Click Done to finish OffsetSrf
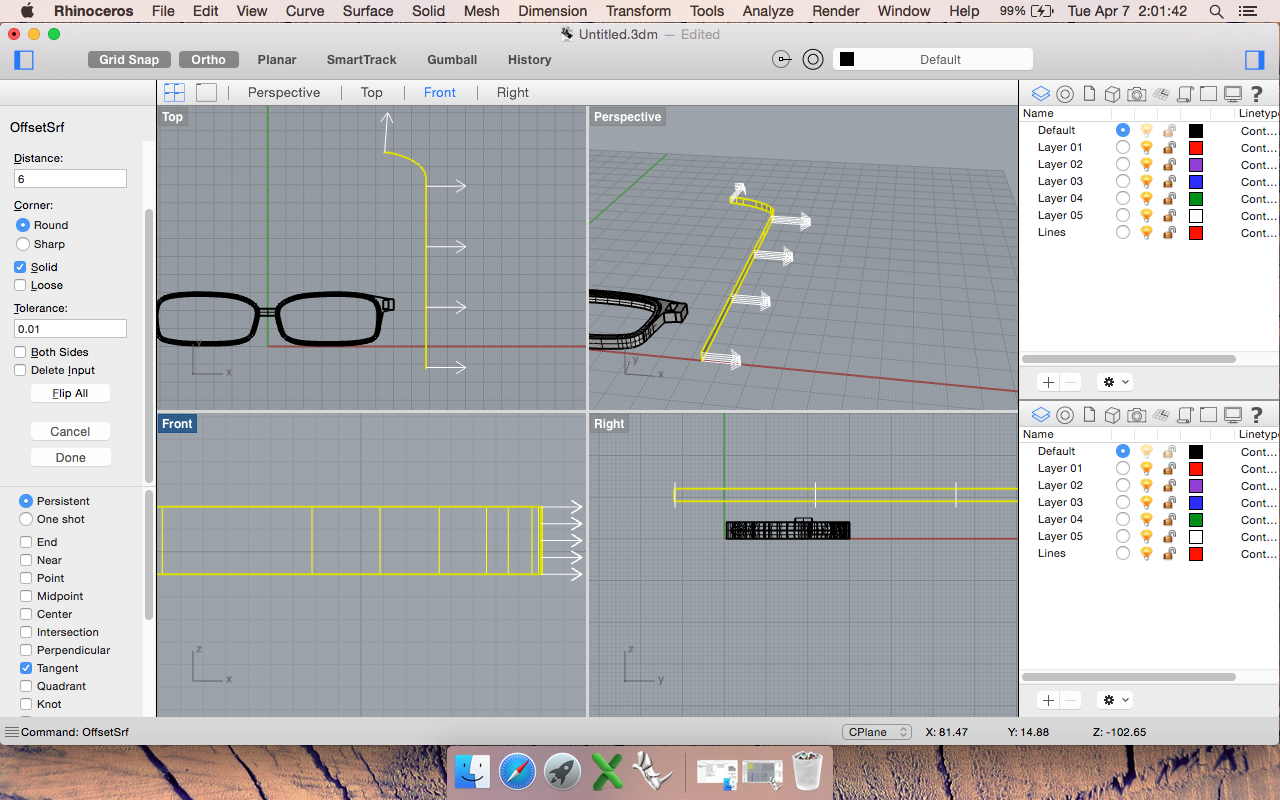1280x800 pixels. pos(70,457)
